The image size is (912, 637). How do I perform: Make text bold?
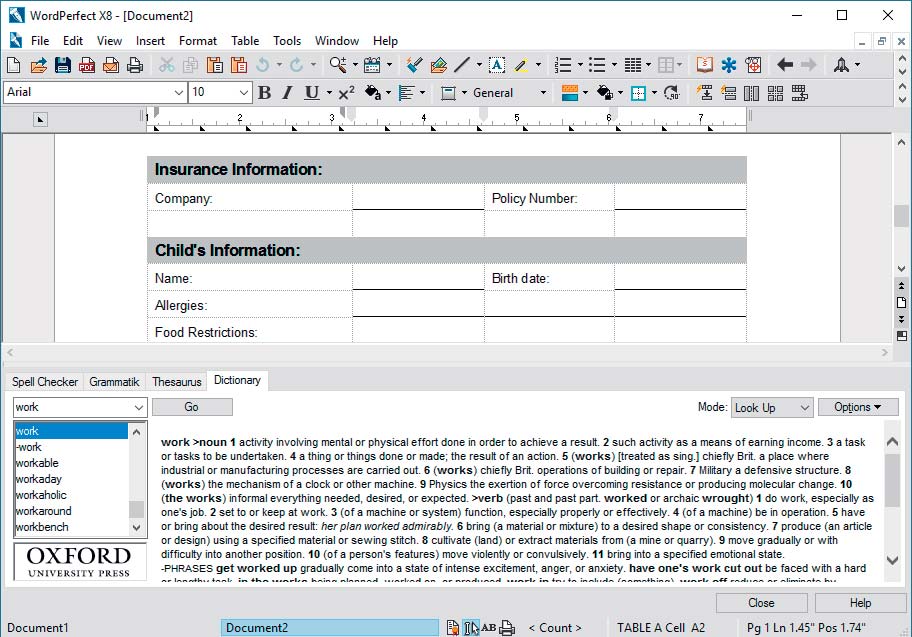(x=265, y=93)
